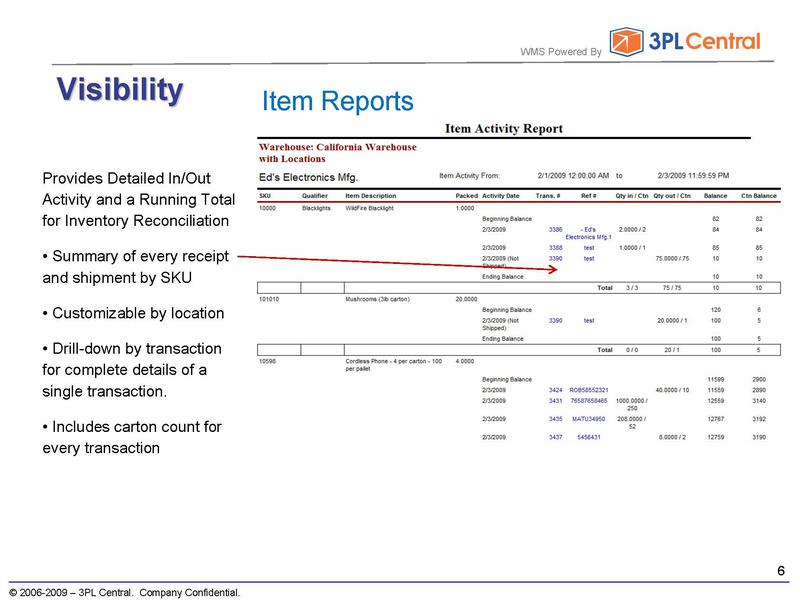Click the 3PL Central orange box logo
The image size is (800, 600).
coord(626,42)
